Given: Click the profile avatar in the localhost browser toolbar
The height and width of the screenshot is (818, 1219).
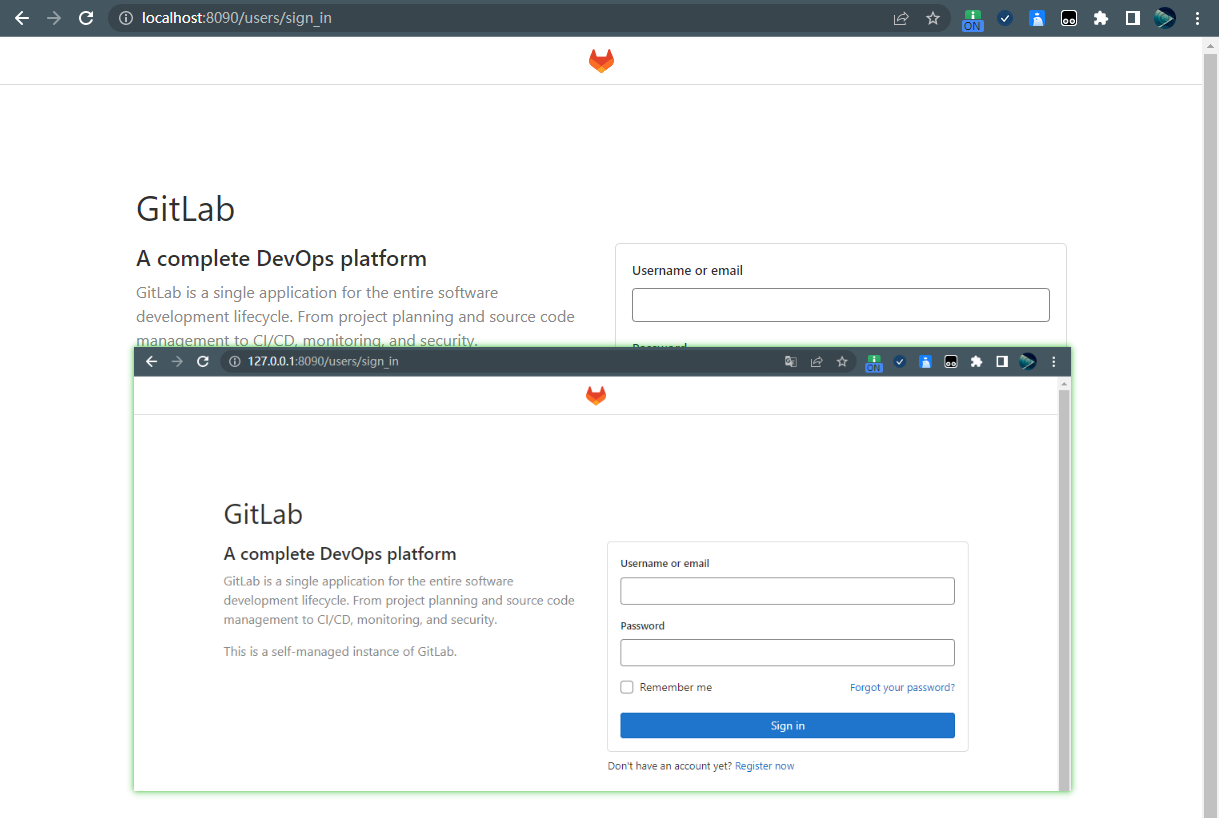Looking at the screenshot, I should coord(1165,18).
